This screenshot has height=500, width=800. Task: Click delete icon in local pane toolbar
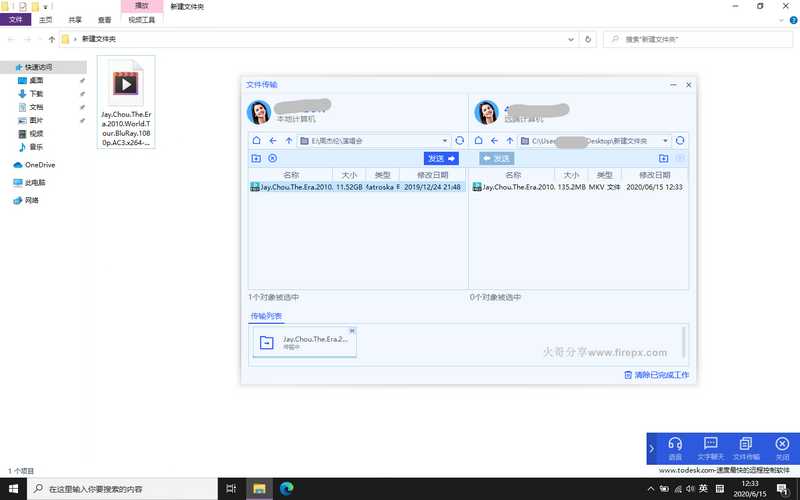click(x=273, y=158)
